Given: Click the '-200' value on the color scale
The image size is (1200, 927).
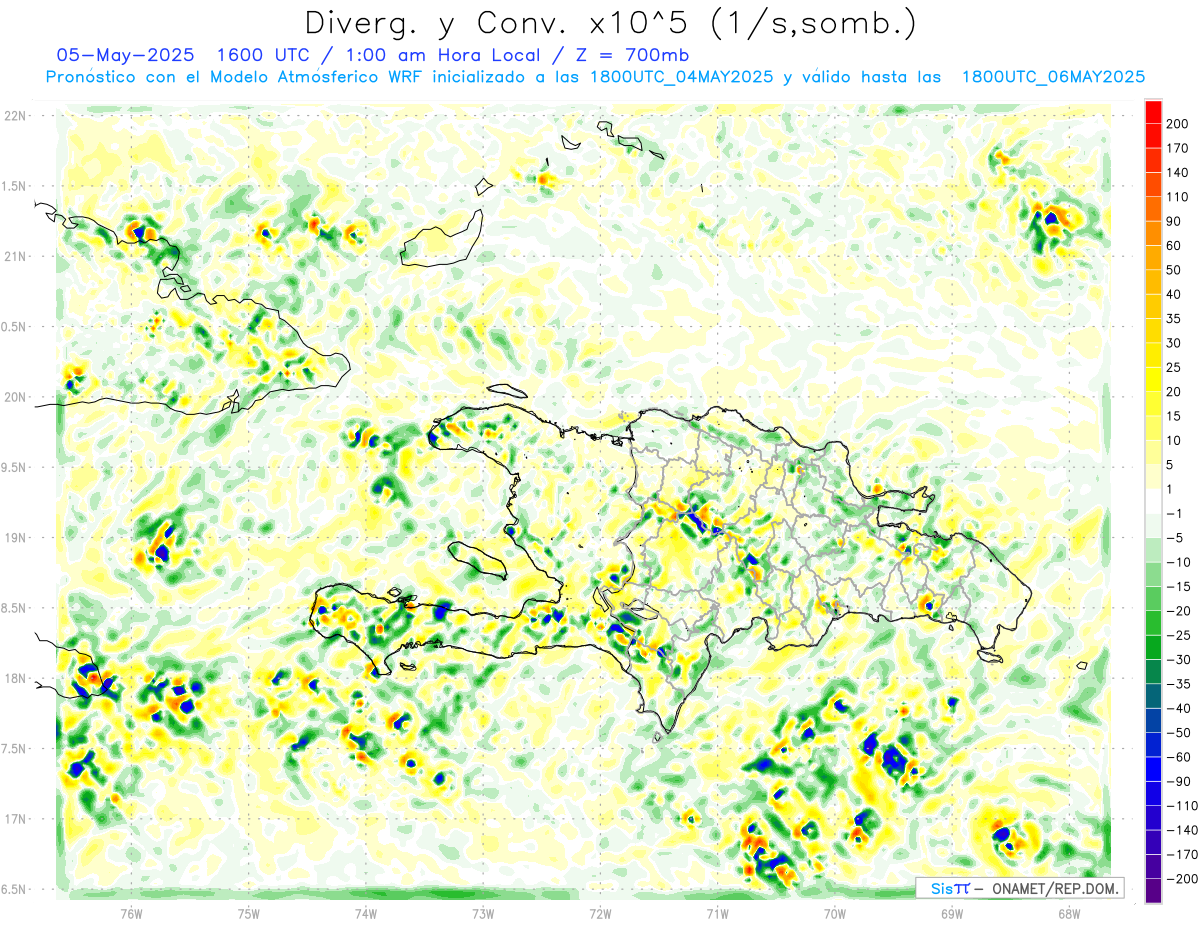Looking at the screenshot, I should pos(1181,879).
